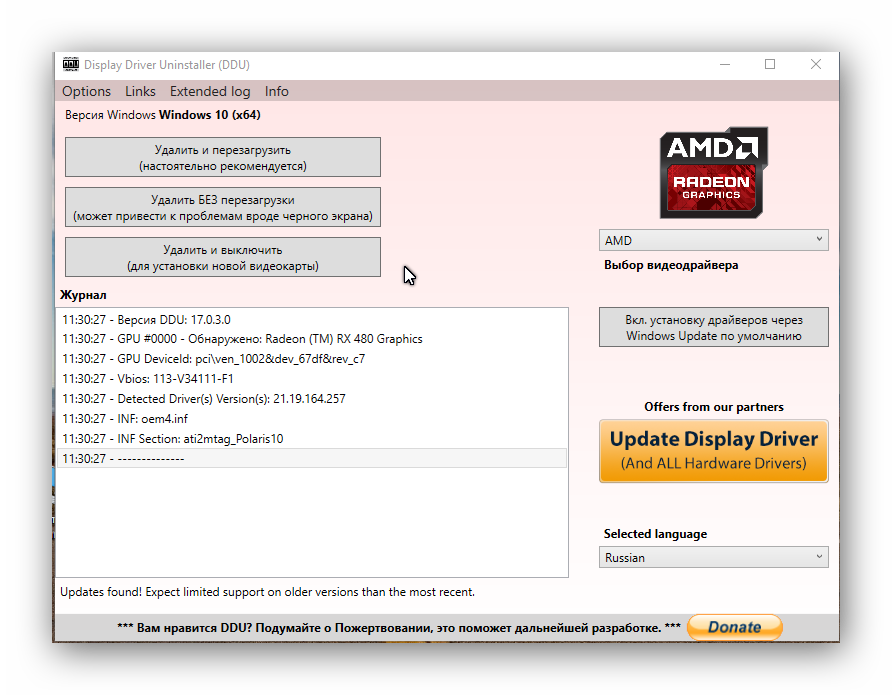Click 'Удалить БЕЗ перезагрузки' button
The image size is (892, 695).
(222, 207)
